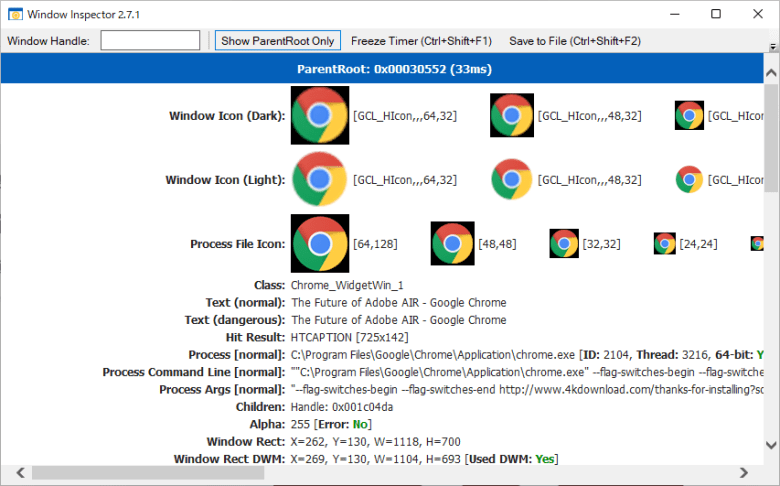Image resolution: width=780 pixels, height=486 pixels.
Task: Click Save to File (Ctrl+Shift+F2)
Action: tap(575, 41)
